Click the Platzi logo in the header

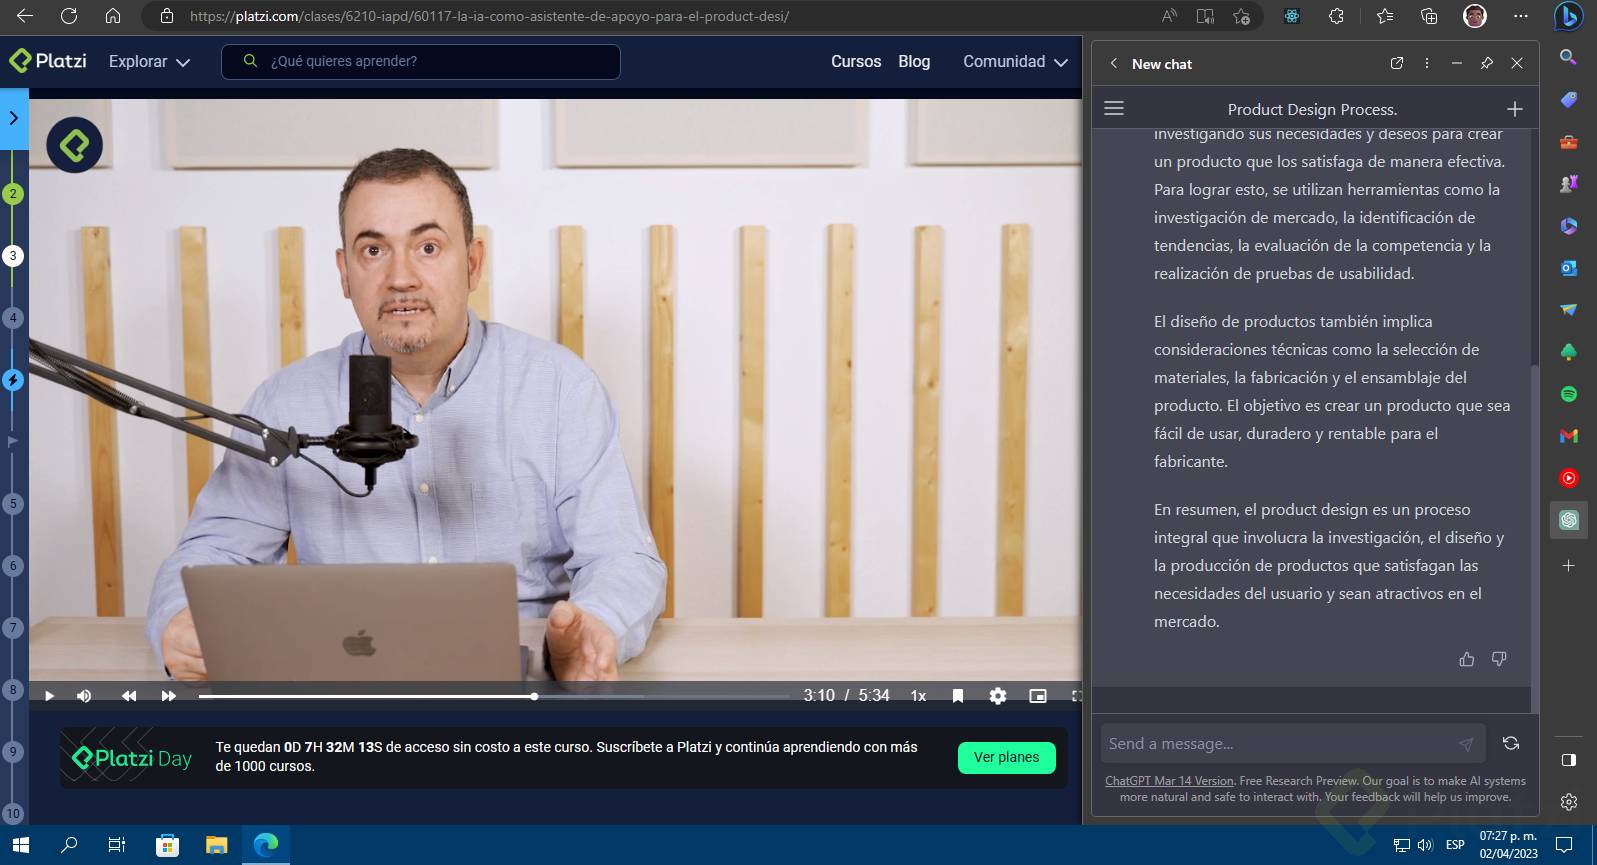click(x=48, y=61)
